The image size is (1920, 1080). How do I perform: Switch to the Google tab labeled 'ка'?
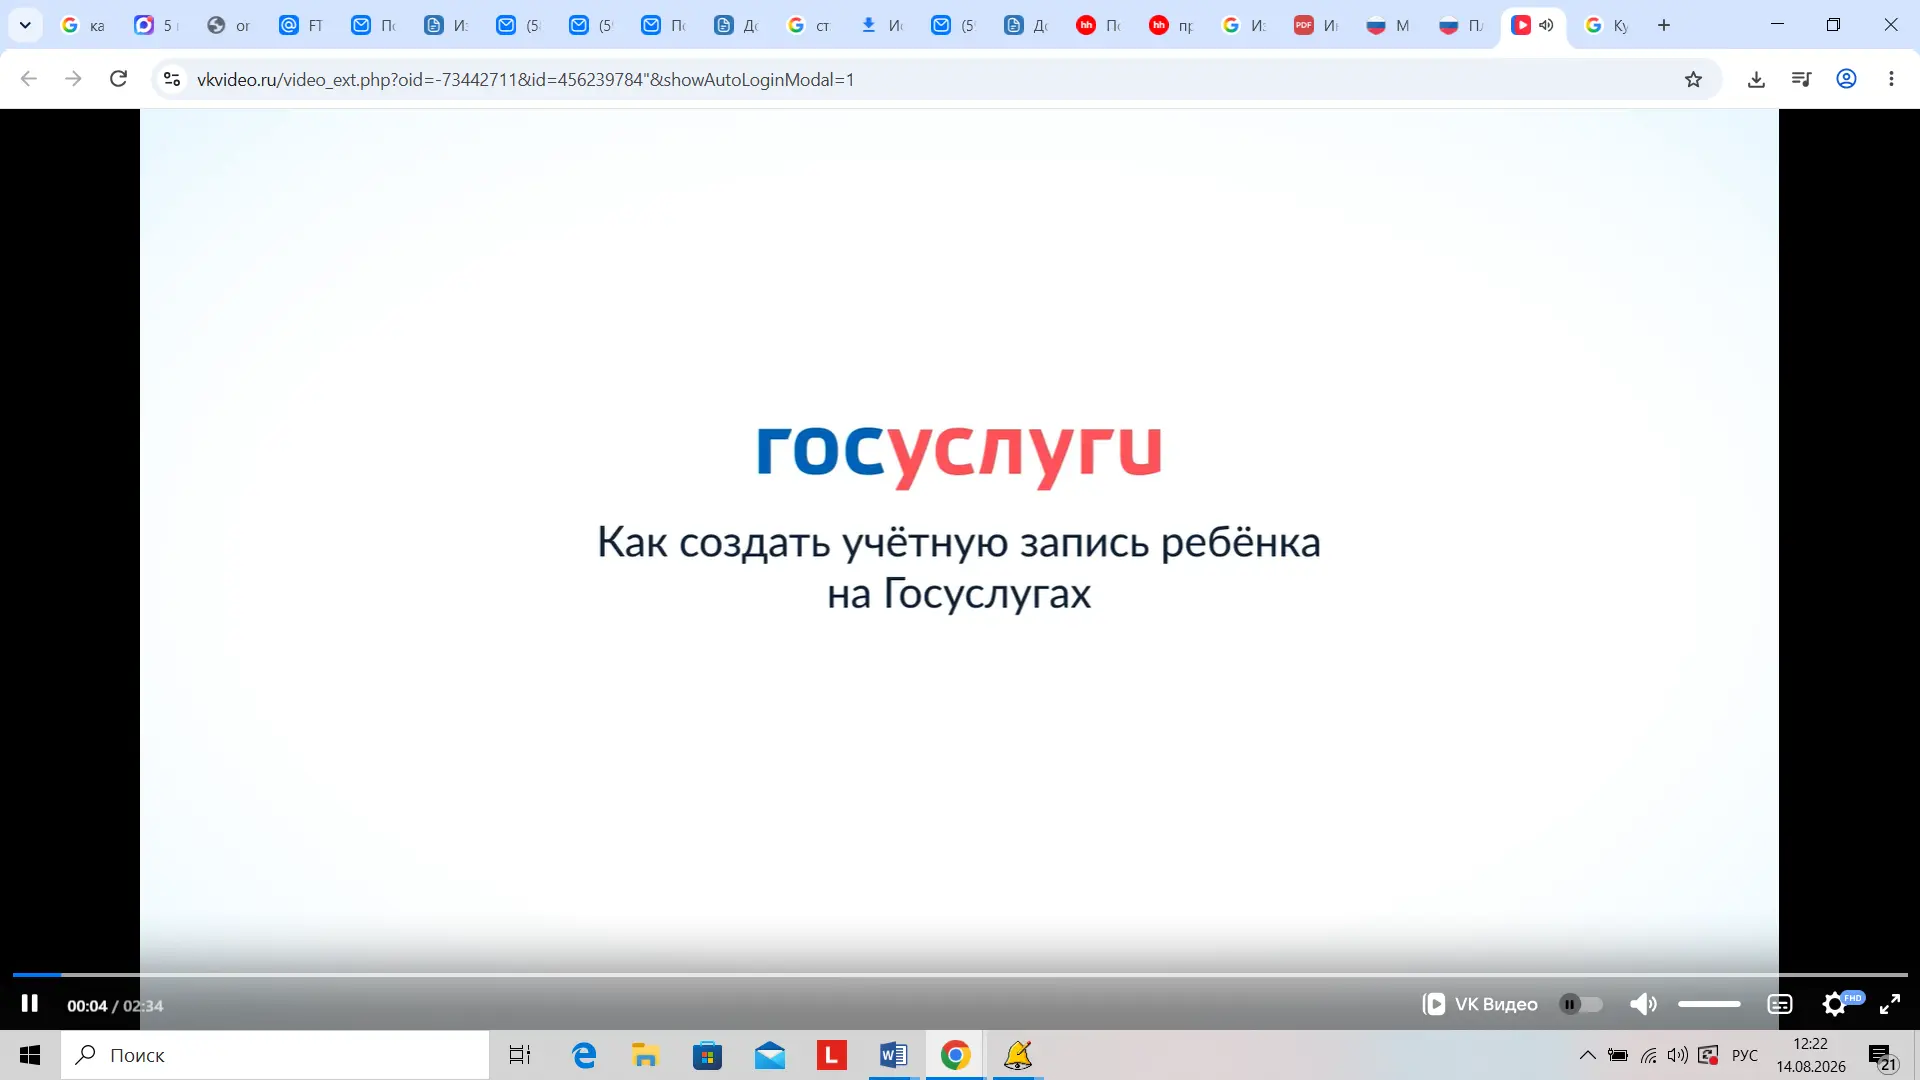83,25
